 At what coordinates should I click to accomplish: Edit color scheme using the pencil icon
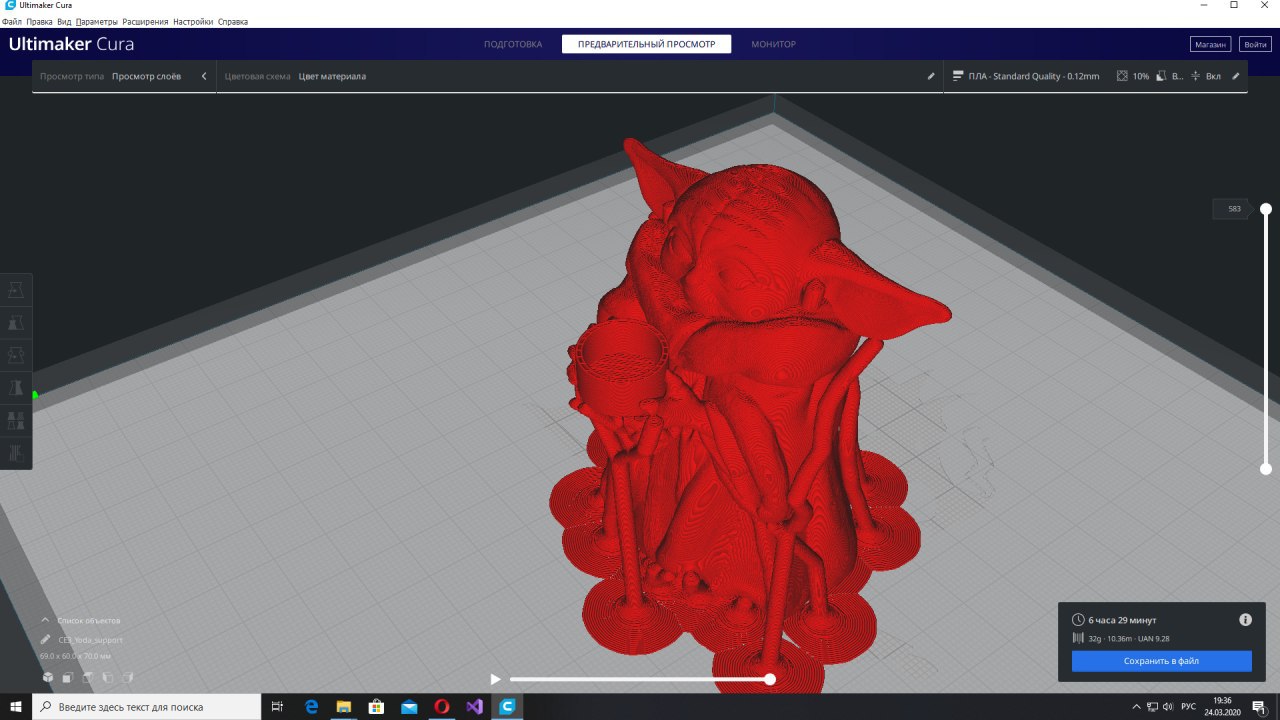(931, 76)
